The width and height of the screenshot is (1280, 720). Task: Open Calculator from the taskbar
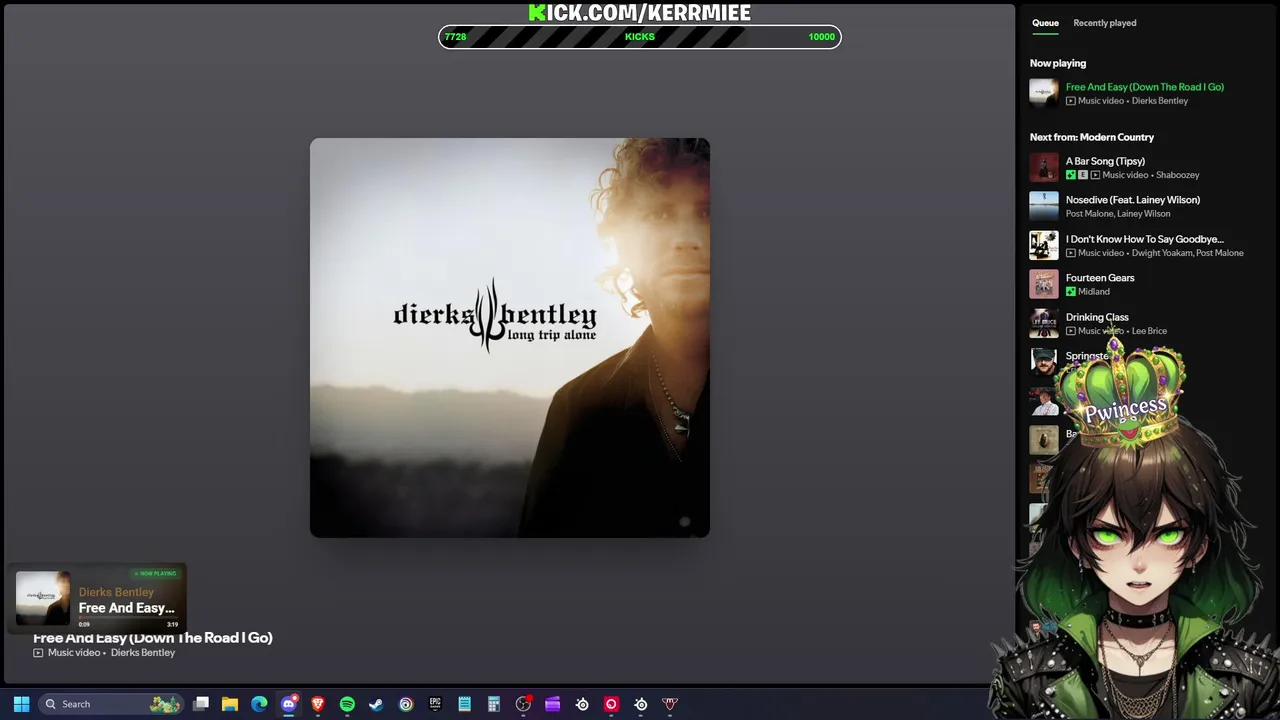(x=493, y=704)
